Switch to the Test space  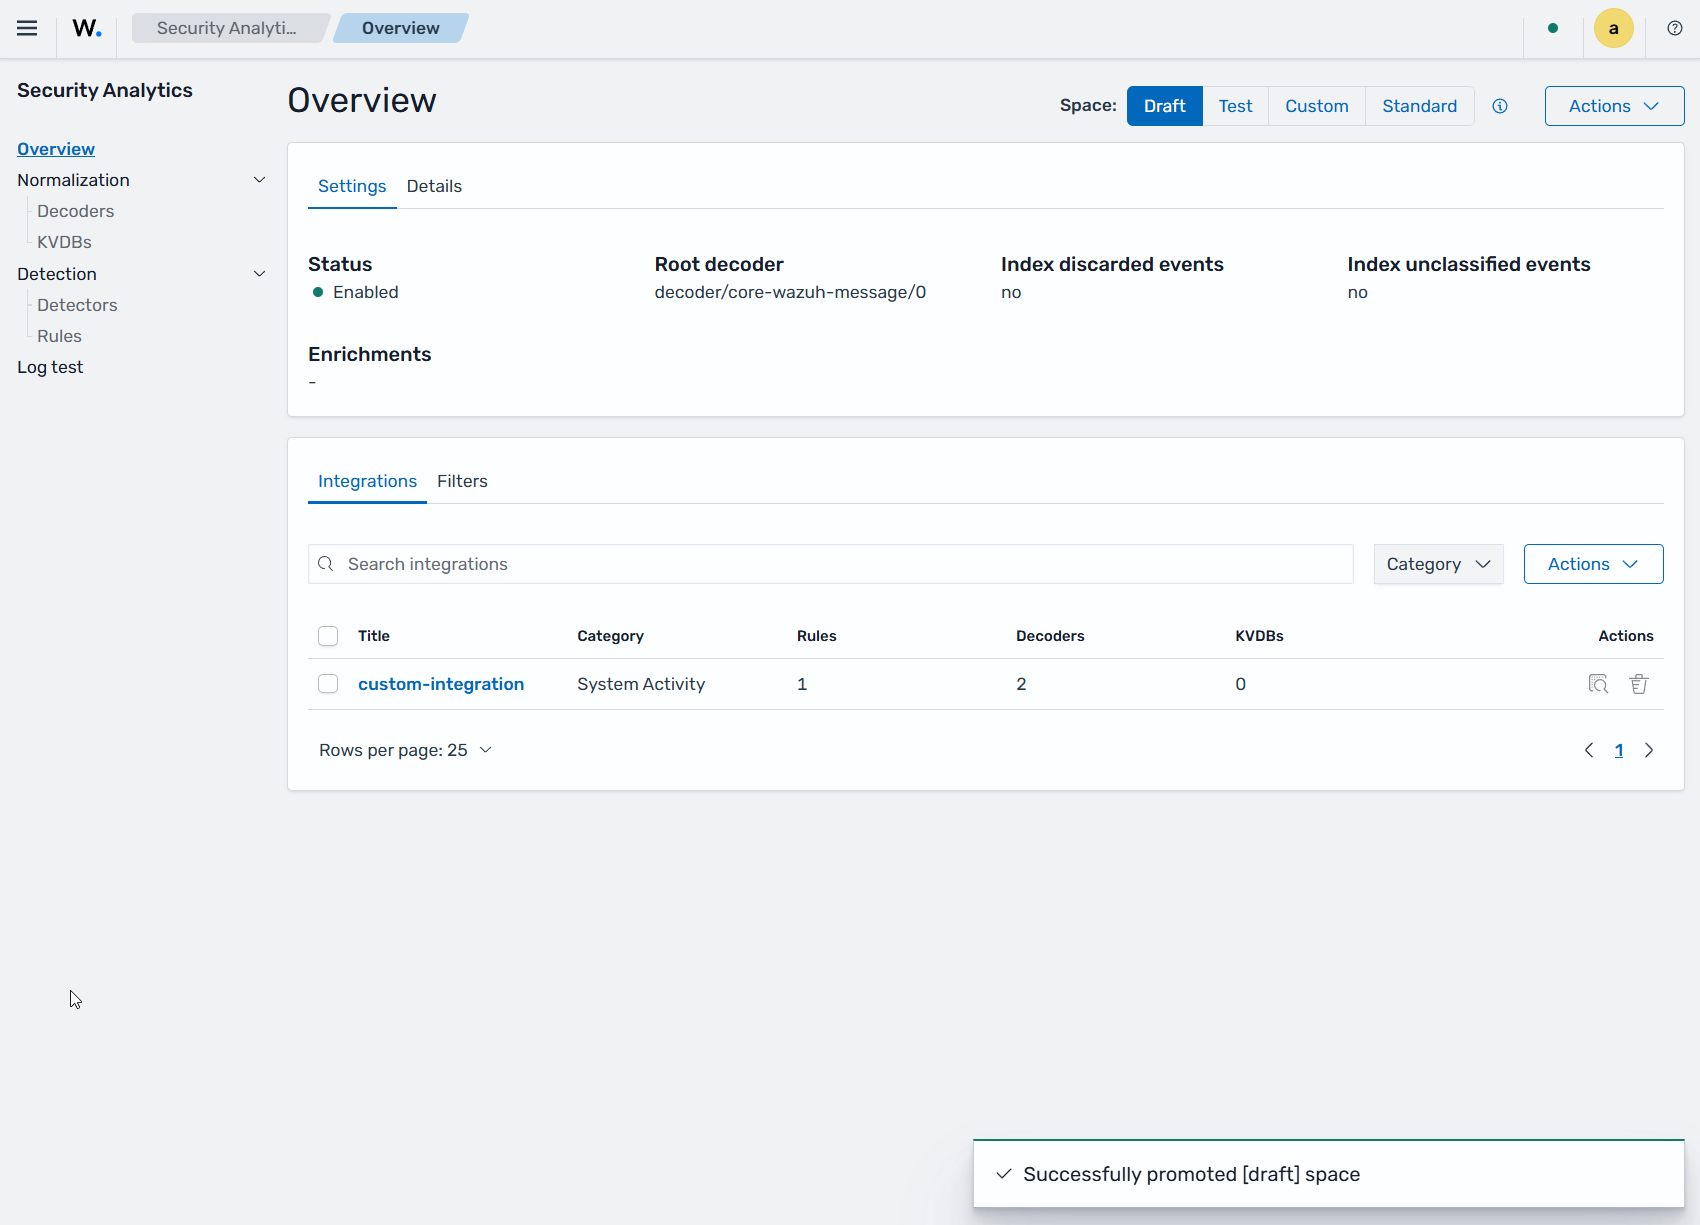click(x=1235, y=106)
